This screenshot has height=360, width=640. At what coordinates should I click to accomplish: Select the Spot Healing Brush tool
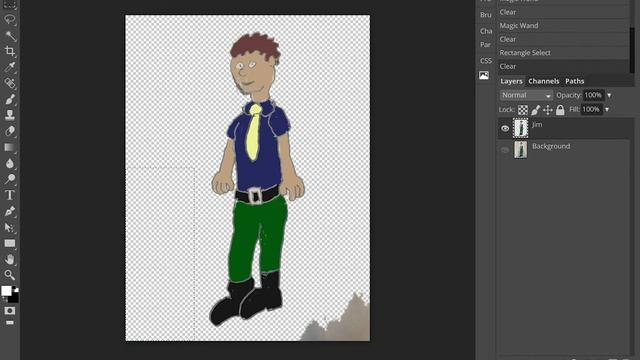tap(10, 83)
